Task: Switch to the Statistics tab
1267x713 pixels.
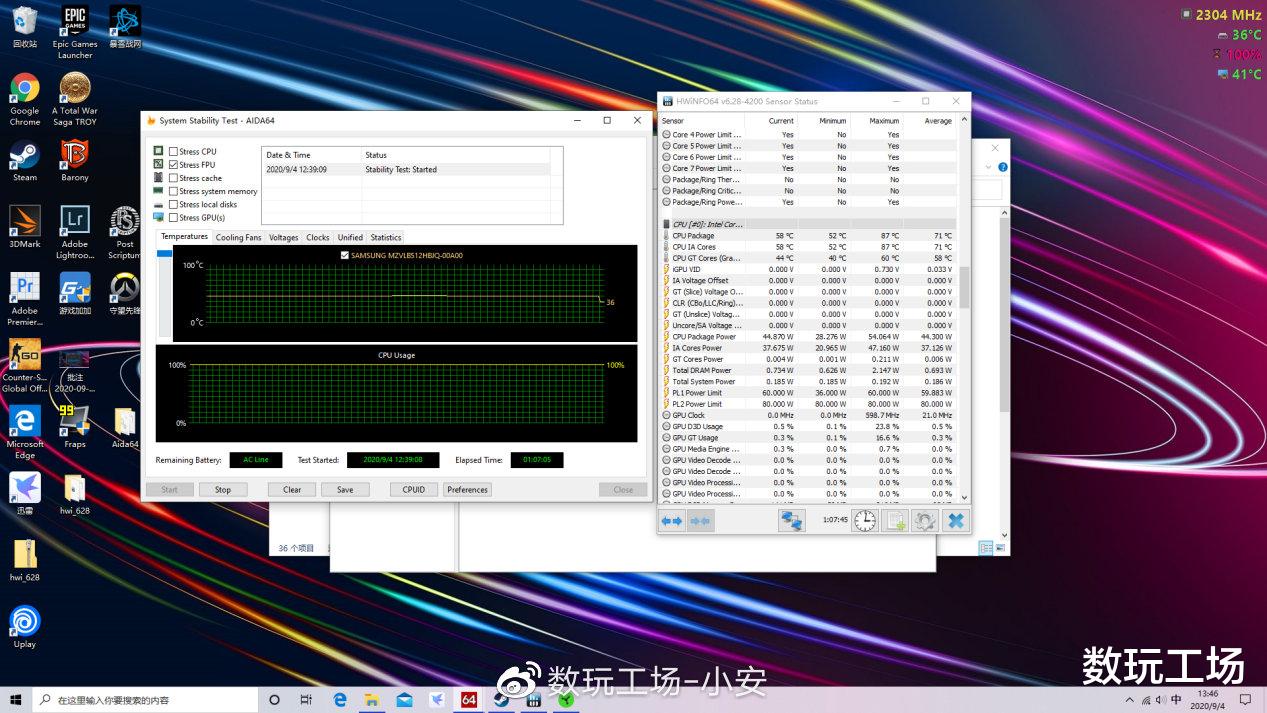Action: tap(385, 238)
